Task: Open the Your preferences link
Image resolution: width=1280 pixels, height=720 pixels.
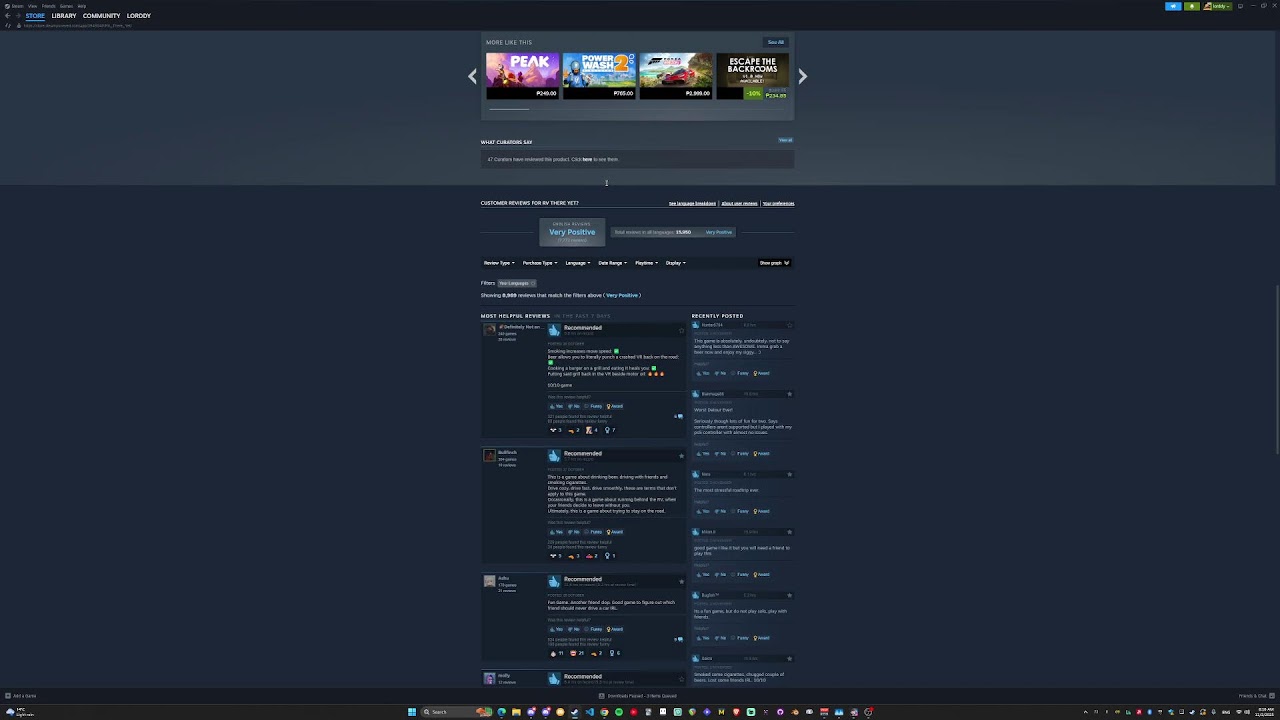Action: click(778, 203)
